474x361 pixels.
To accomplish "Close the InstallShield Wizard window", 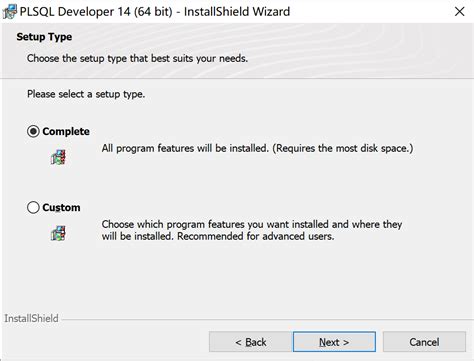I will pos(460,12).
